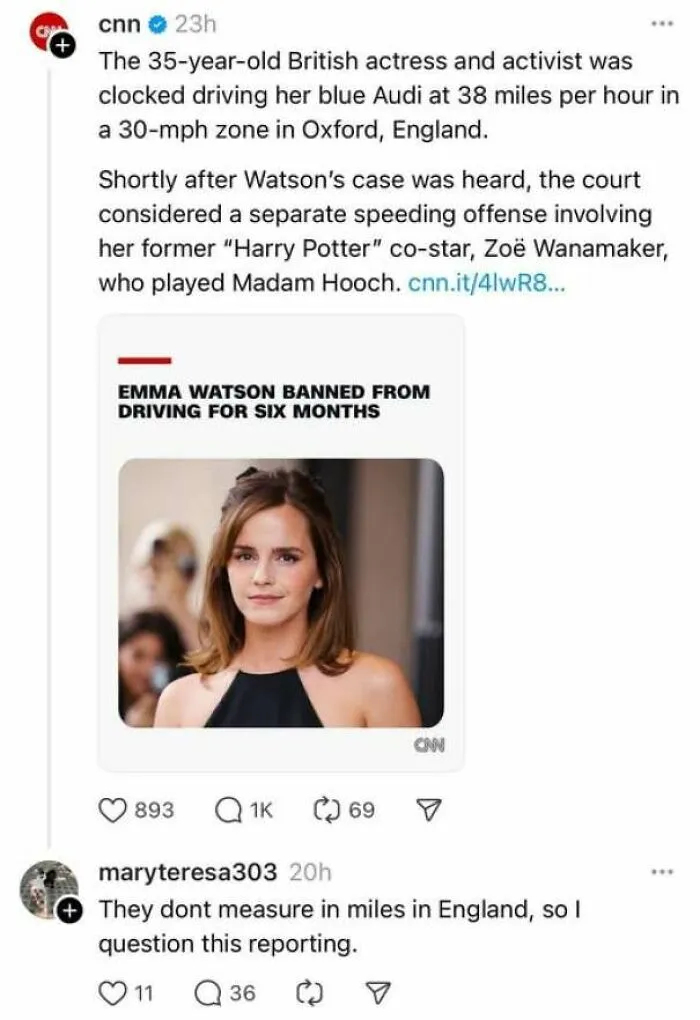Open maryteresa303's profile from username
The image size is (700, 1020).
[187, 872]
